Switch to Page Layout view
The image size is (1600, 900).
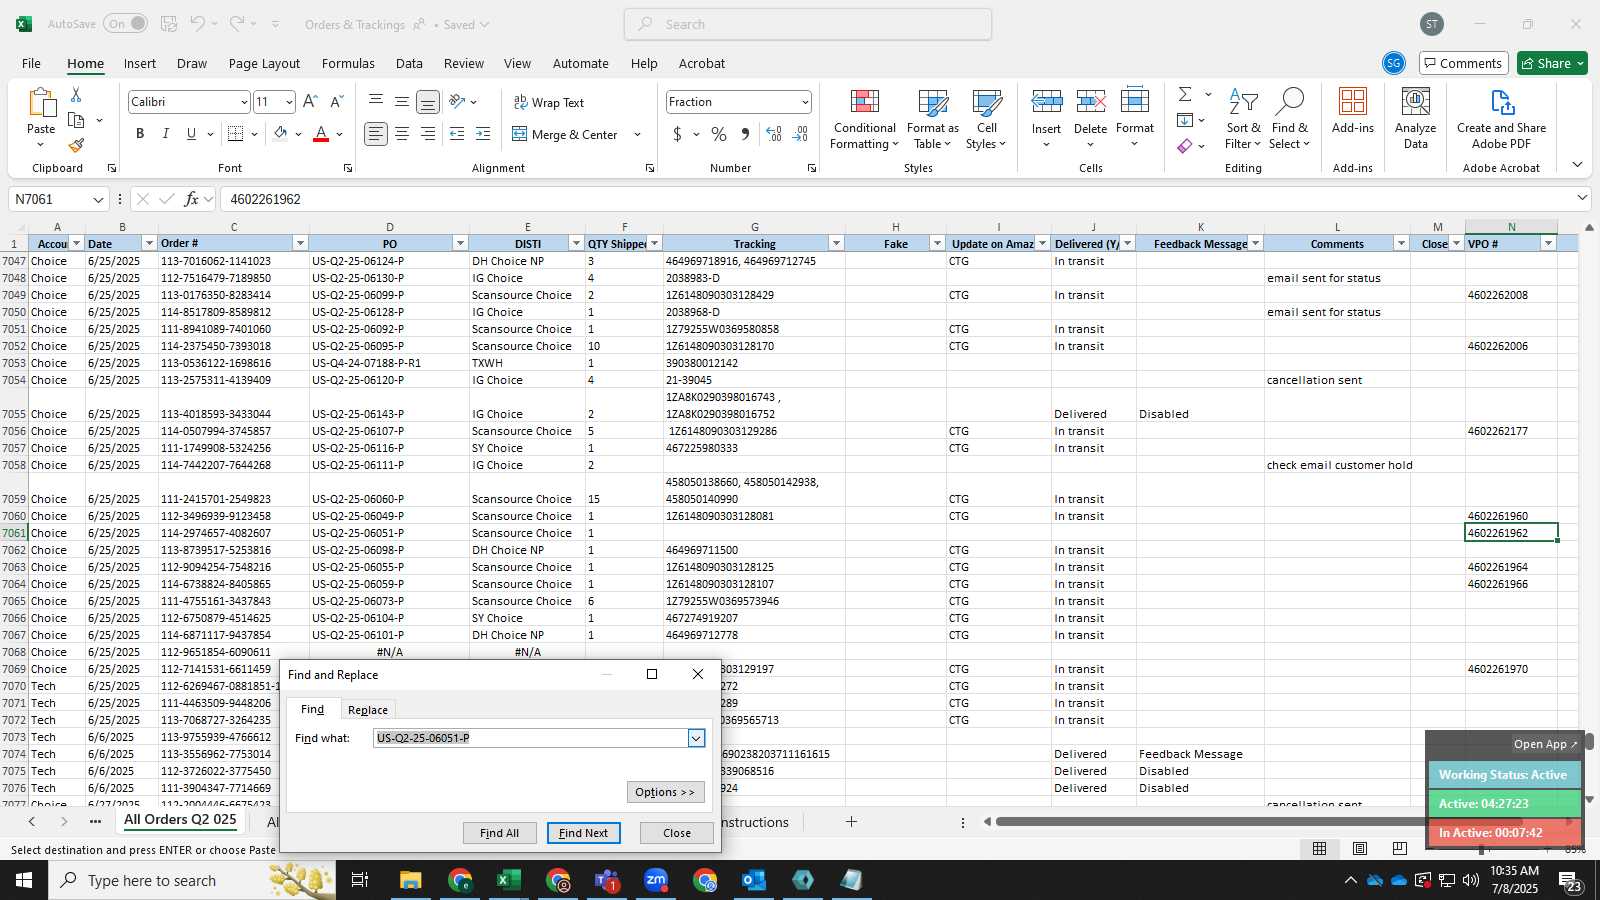[x=1360, y=848]
